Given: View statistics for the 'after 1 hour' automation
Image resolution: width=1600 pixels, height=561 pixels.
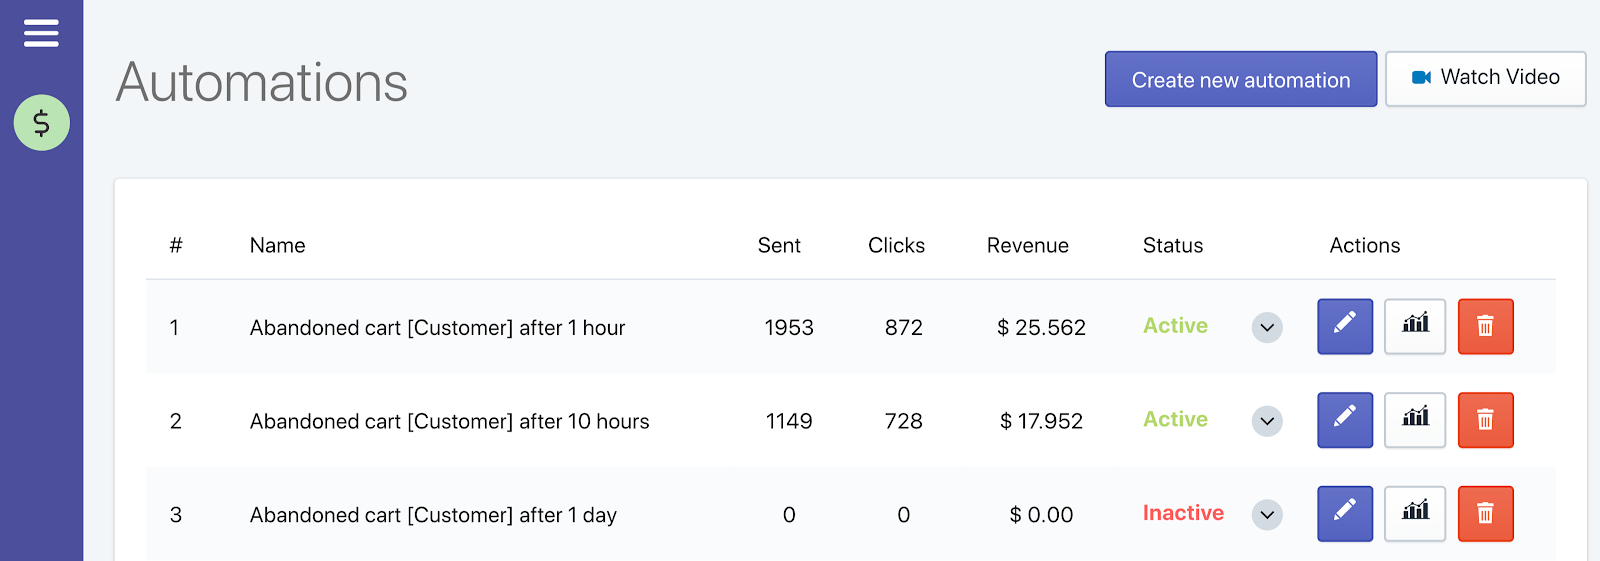Looking at the screenshot, I should click(x=1415, y=327).
